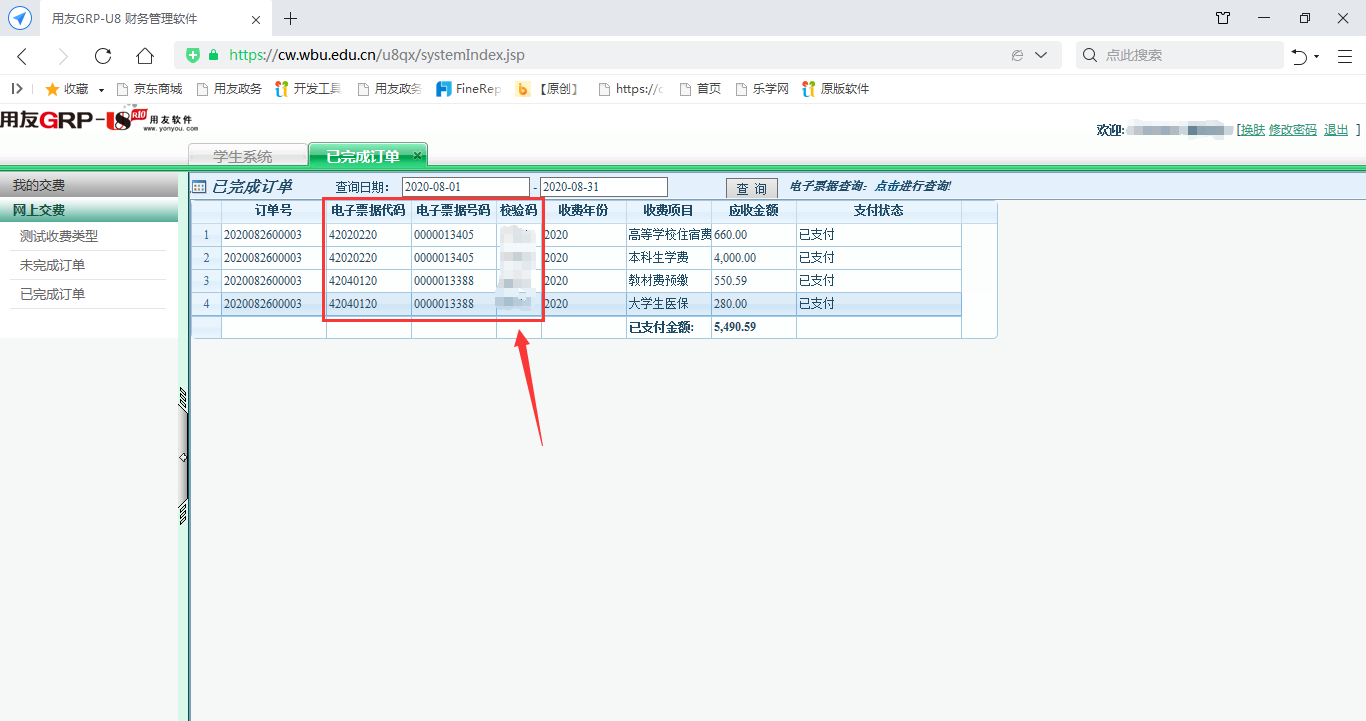Viewport: 1366px width, 721px height.
Task: Click the browser back arrow
Action: [22, 56]
